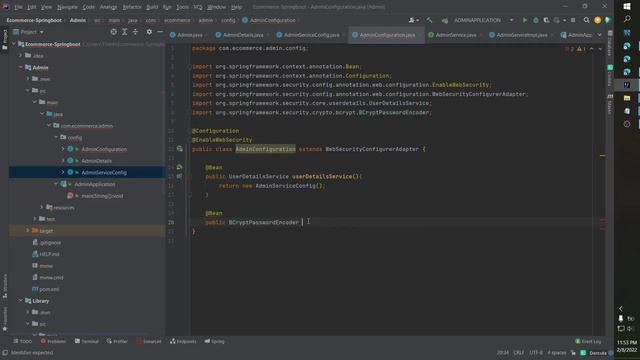
Task: Collapse the Admin module node
Action: pyautogui.click(x=21, y=67)
